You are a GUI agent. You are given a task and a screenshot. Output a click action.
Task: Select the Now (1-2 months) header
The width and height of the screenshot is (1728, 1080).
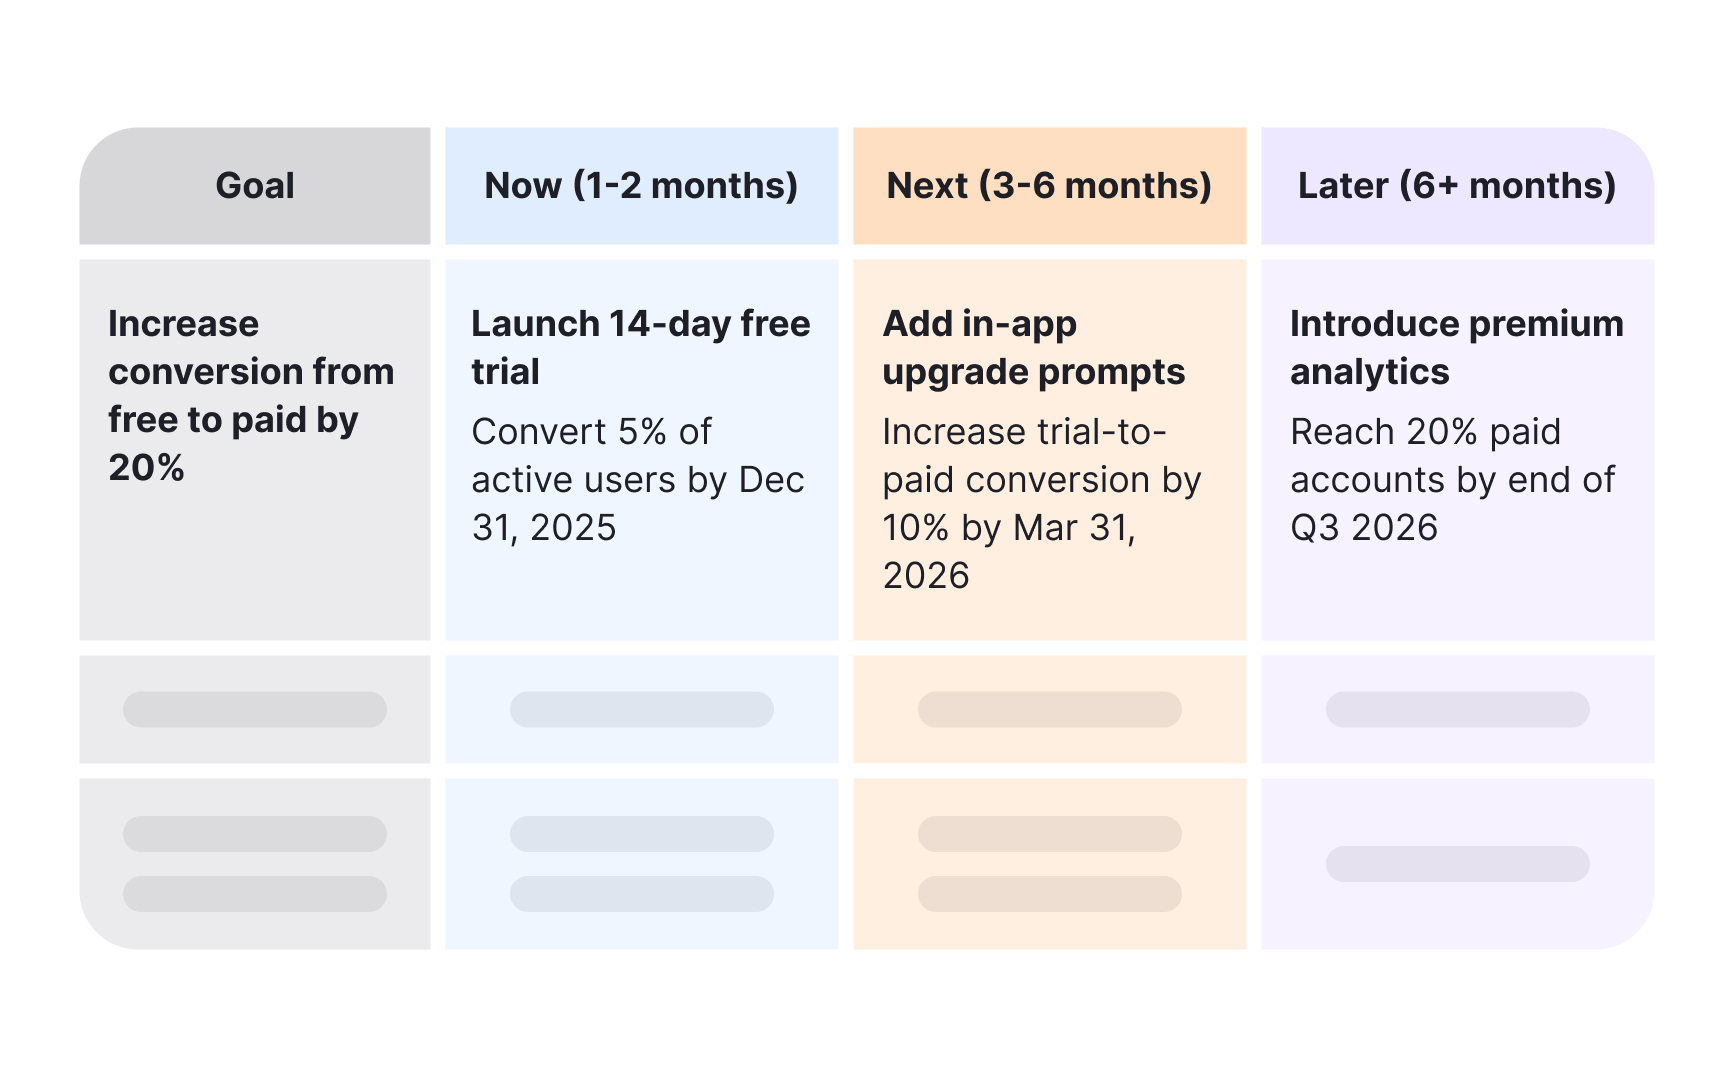click(x=641, y=186)
